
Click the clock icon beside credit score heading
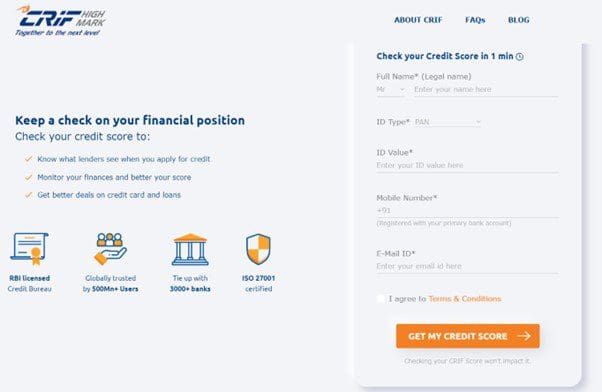[x=519, y=57]
